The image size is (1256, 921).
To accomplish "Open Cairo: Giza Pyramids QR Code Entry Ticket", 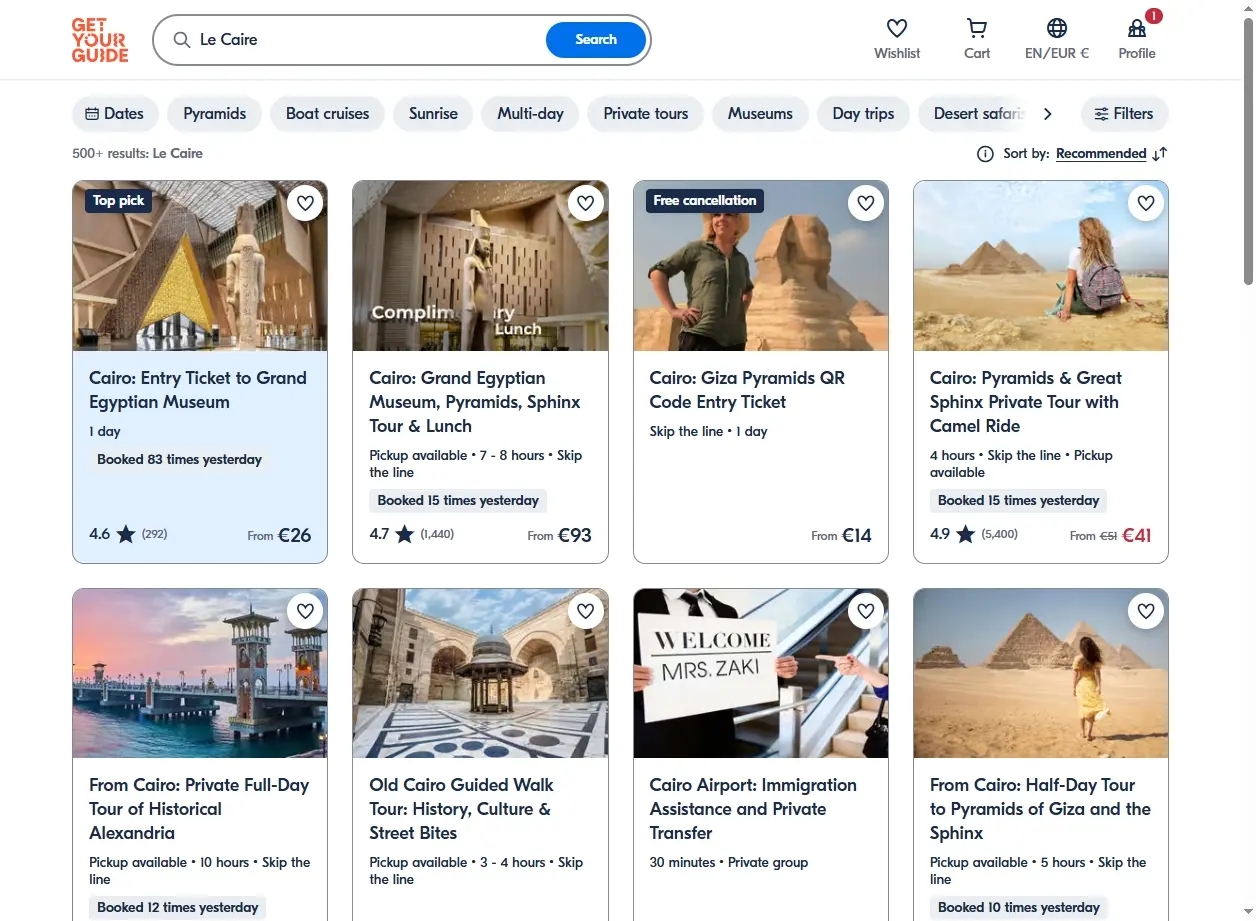I will [747, 390].
